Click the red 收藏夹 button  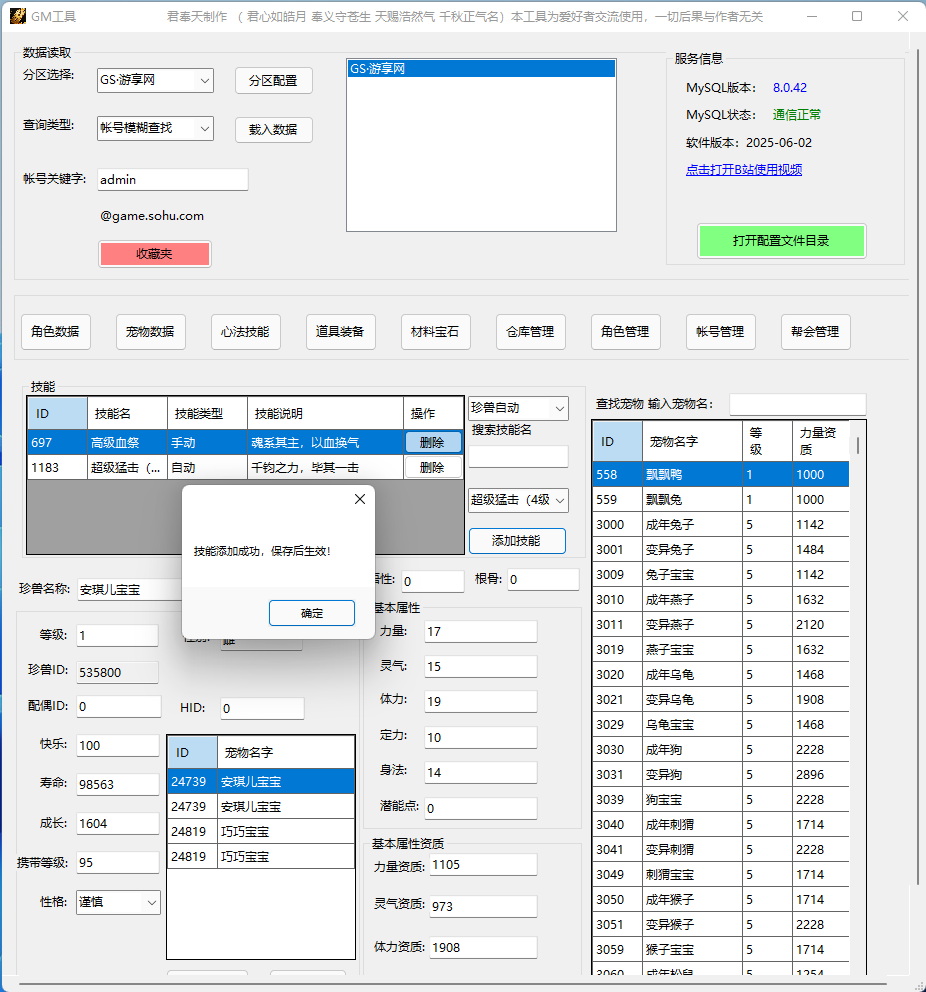point(154,254)
